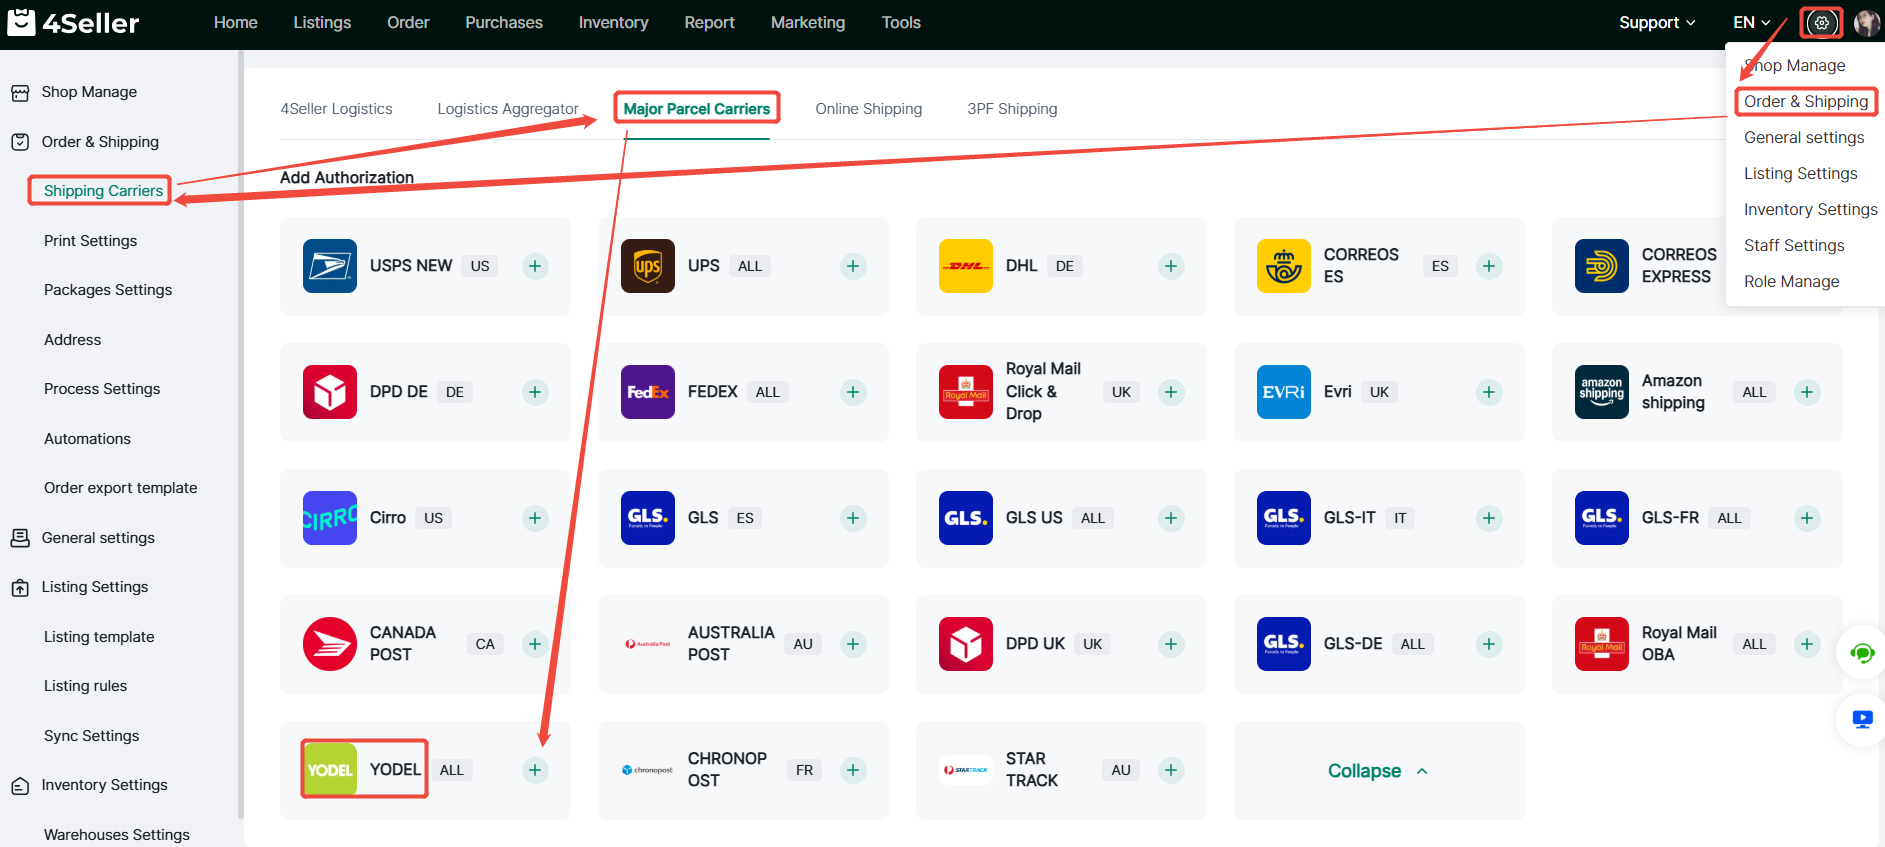The height and width of the screenshot is (847, 1885).
Task: Open the settings gear icon in header
Action: pos(1822,22)
